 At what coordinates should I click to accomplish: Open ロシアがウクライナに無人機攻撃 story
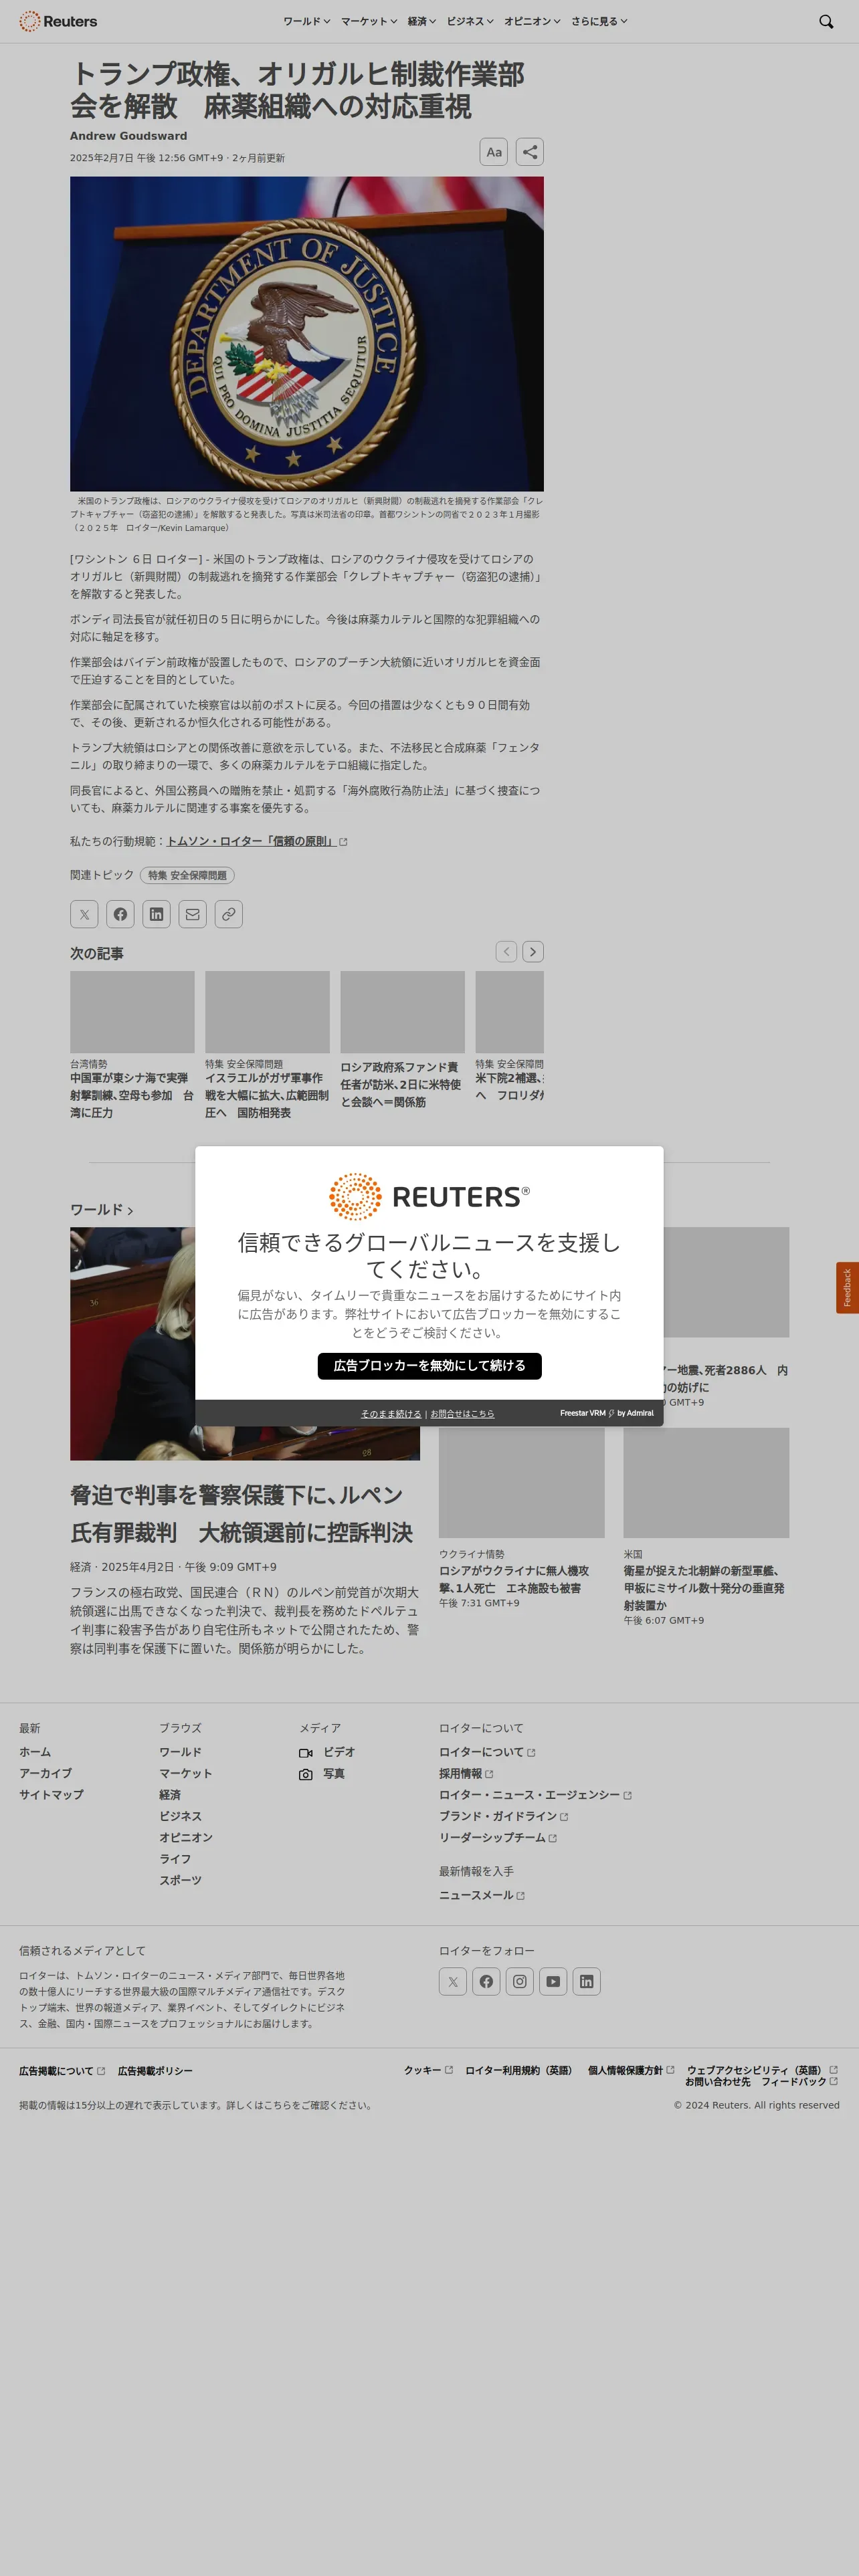(514, 1579)
